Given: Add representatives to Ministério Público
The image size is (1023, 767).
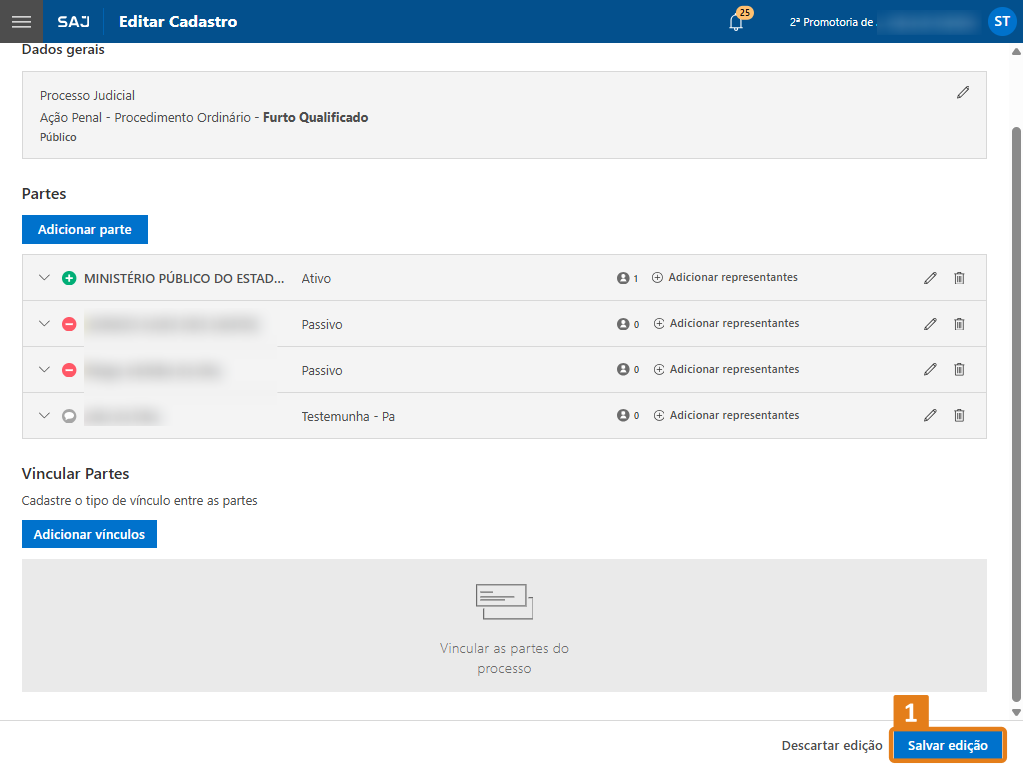Looking at the screenshot, I should [724, 278].
